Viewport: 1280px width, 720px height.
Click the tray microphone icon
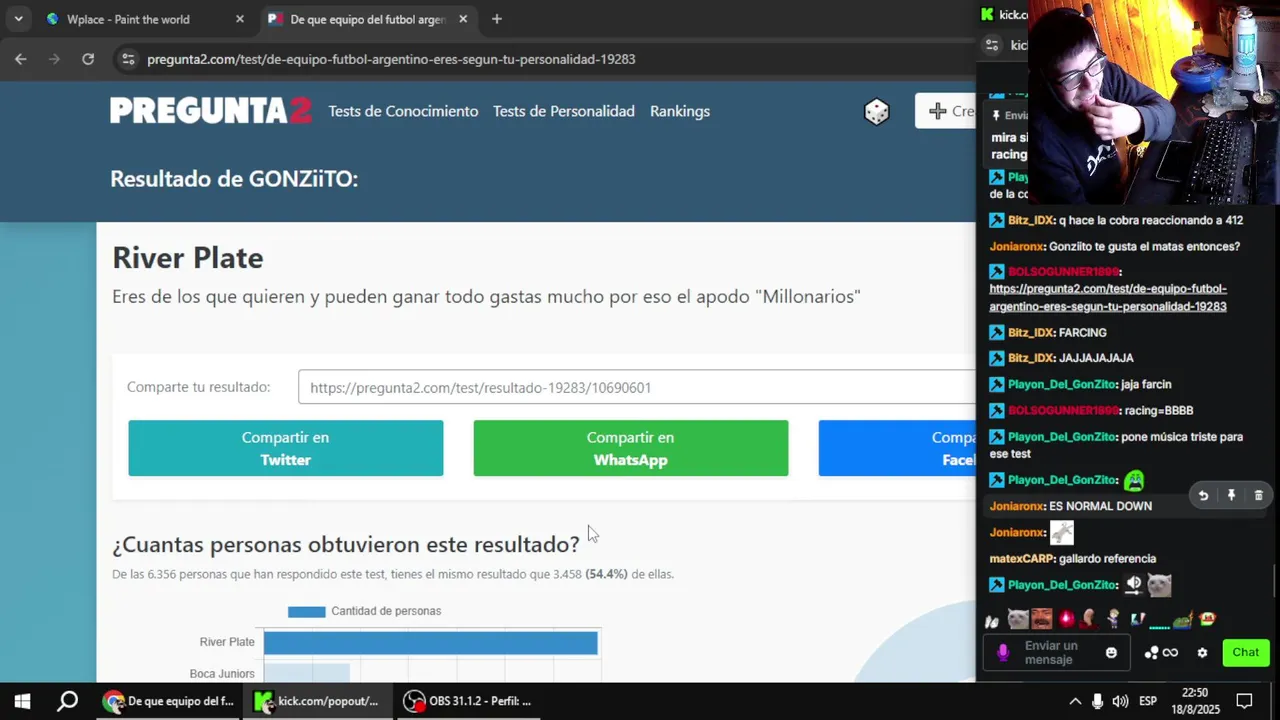(x=1098, y=701)
